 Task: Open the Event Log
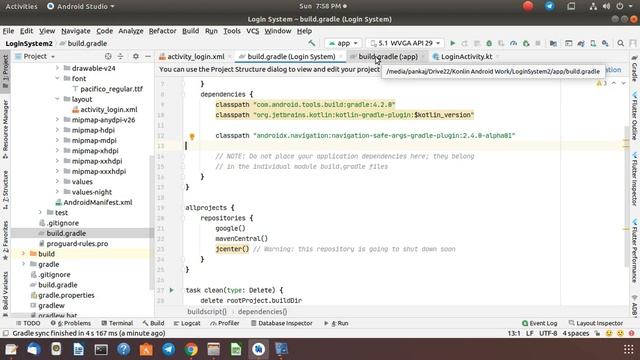pos(539,323)
